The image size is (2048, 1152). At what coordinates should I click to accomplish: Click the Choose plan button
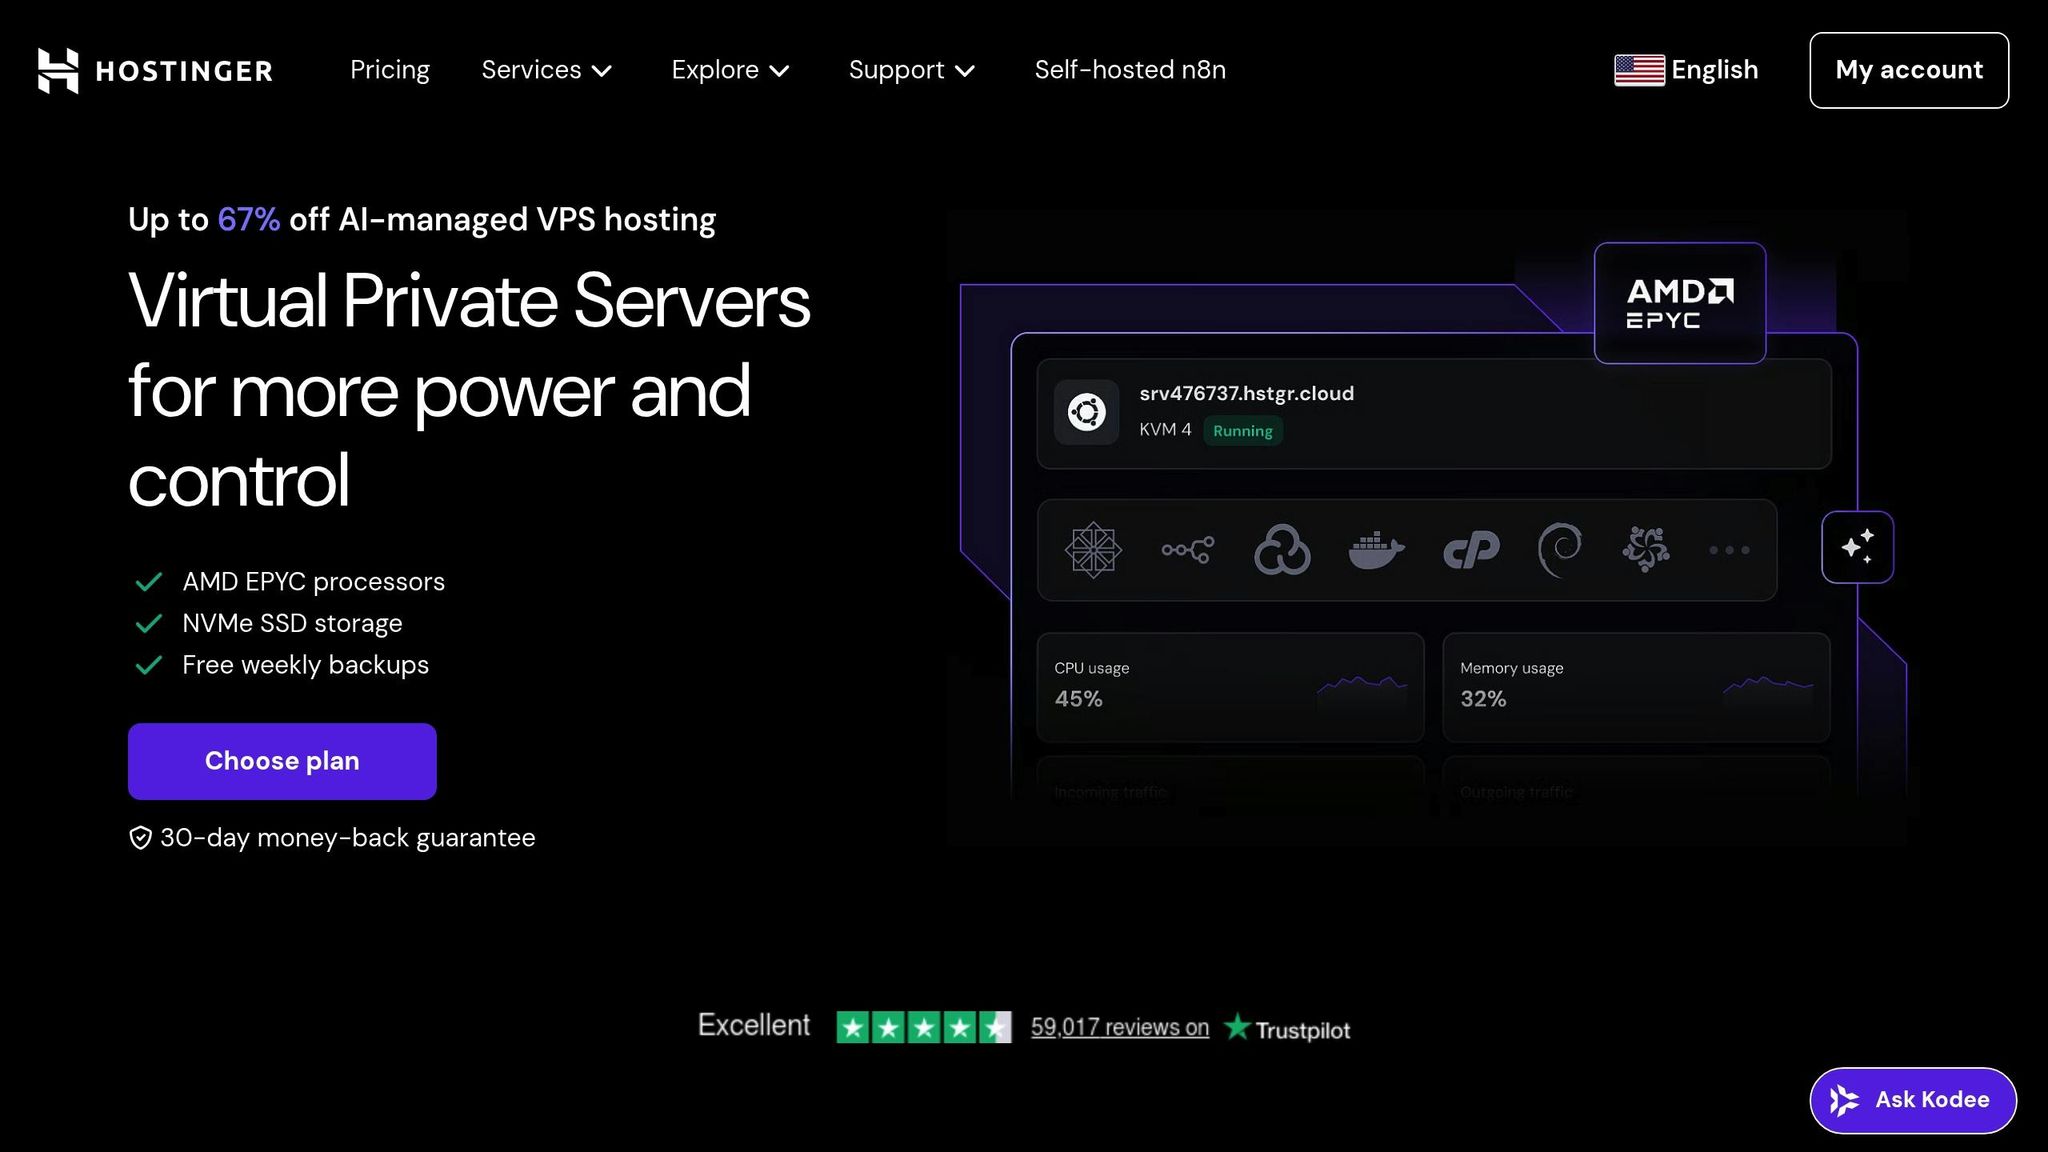(282, 761)
